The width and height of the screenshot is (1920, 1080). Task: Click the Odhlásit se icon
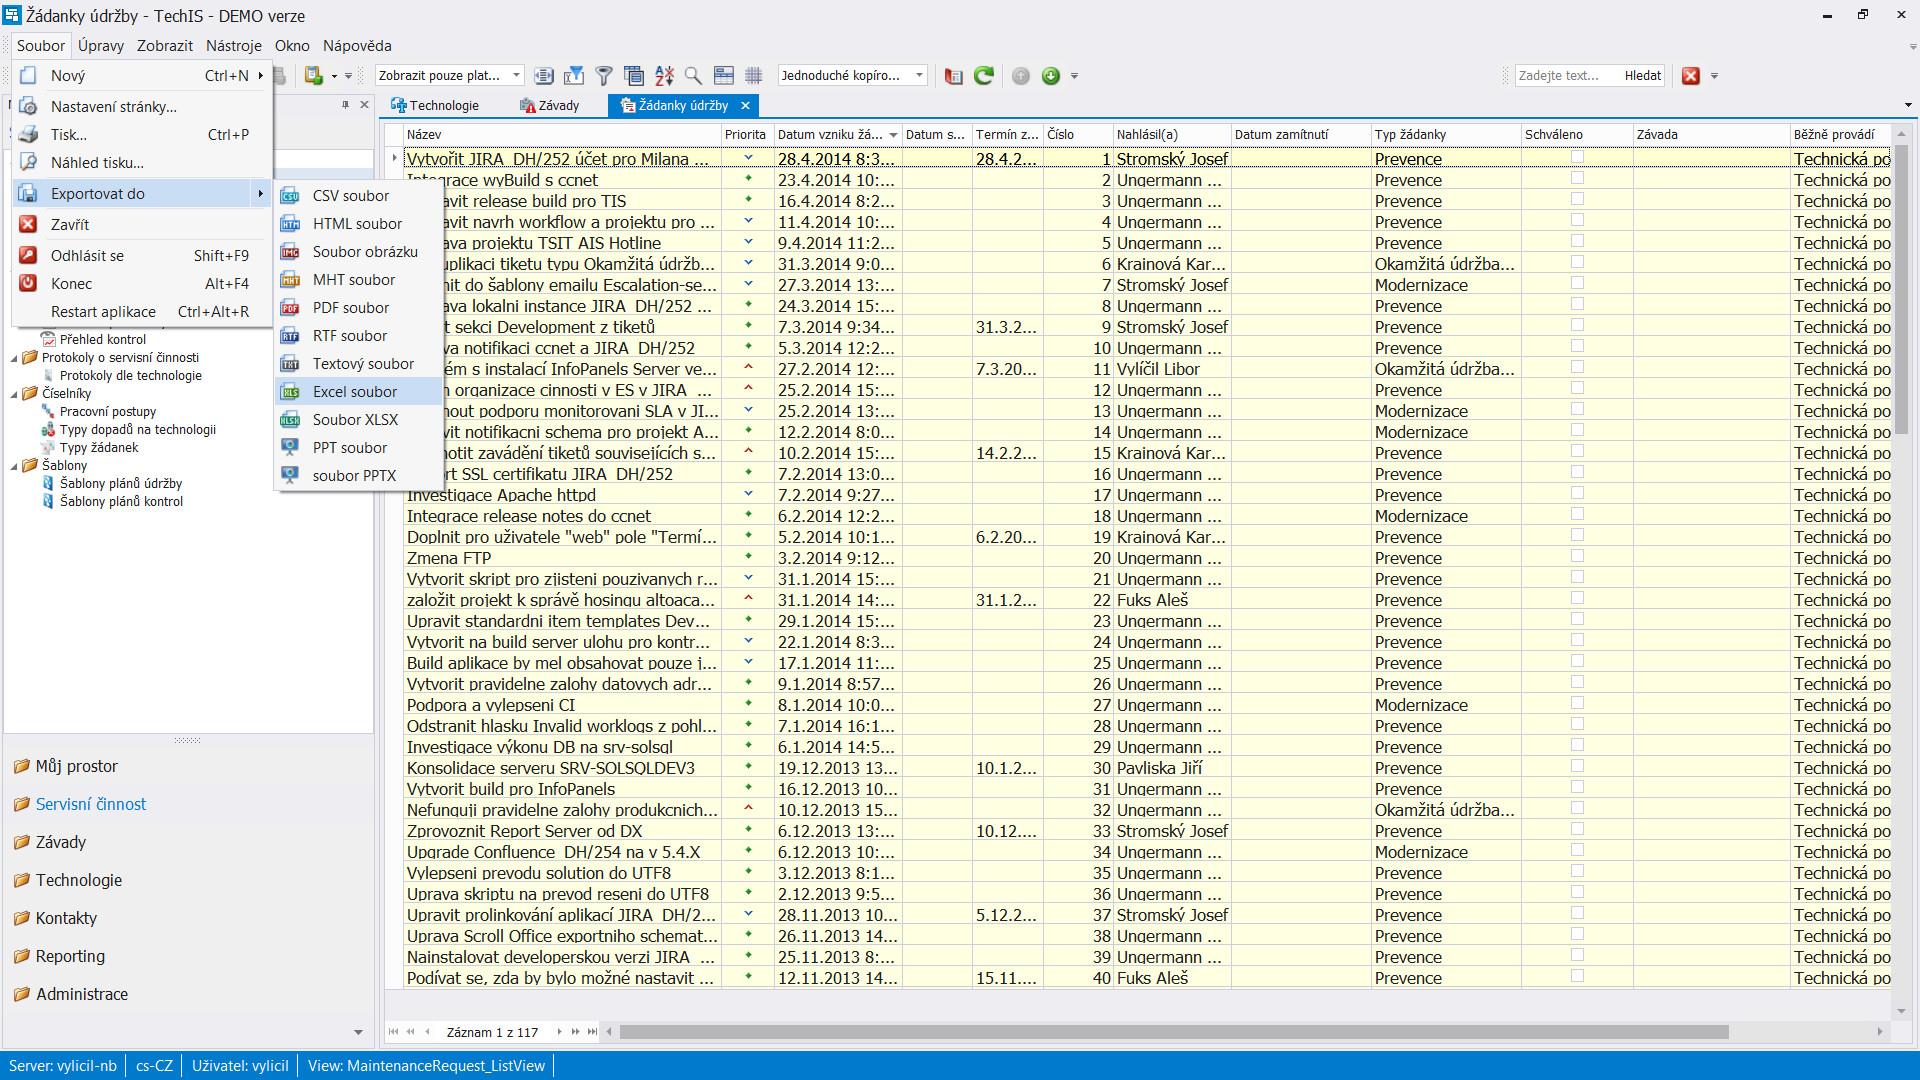29,255
